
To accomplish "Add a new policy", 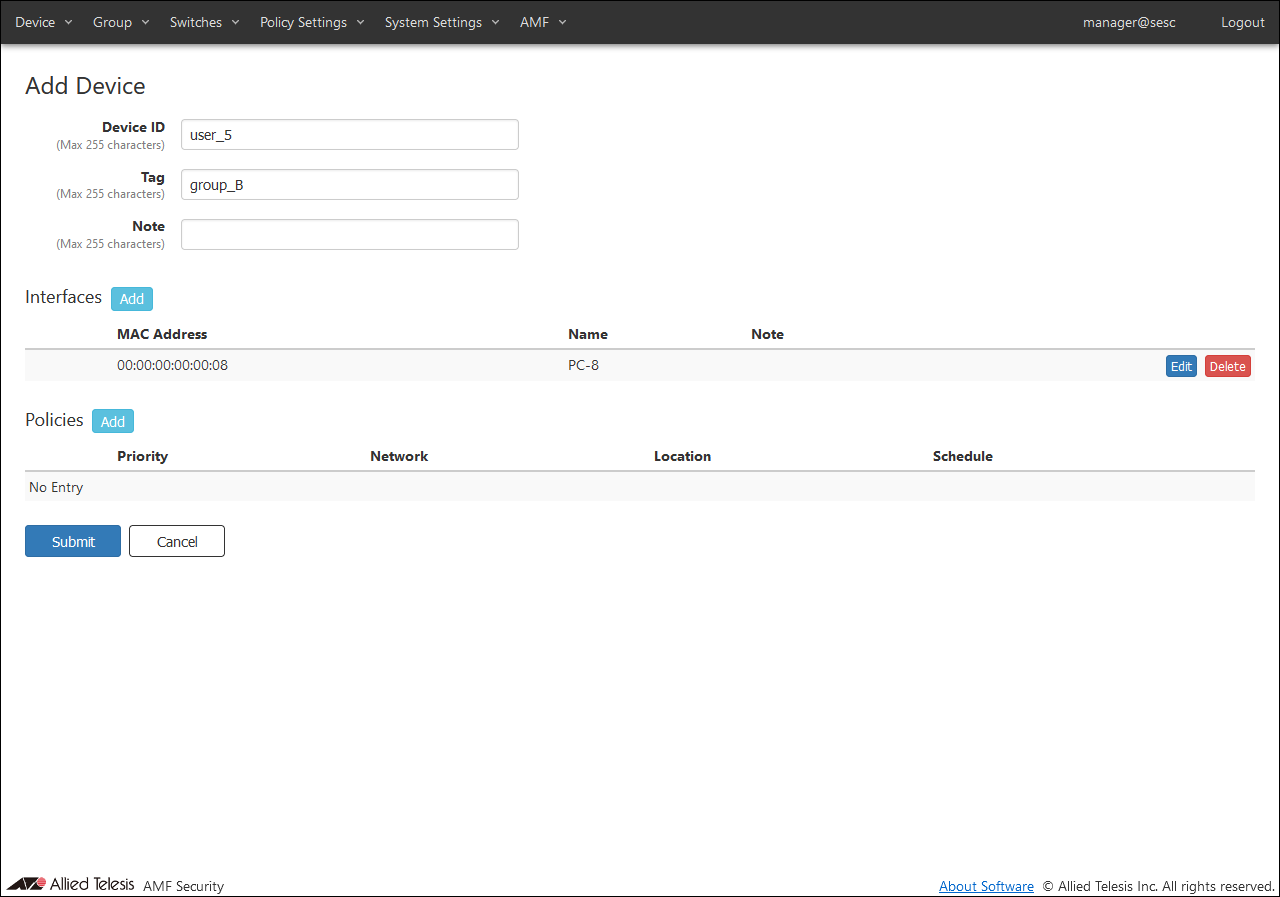I will pyautogui.click(x=113, y=422).
